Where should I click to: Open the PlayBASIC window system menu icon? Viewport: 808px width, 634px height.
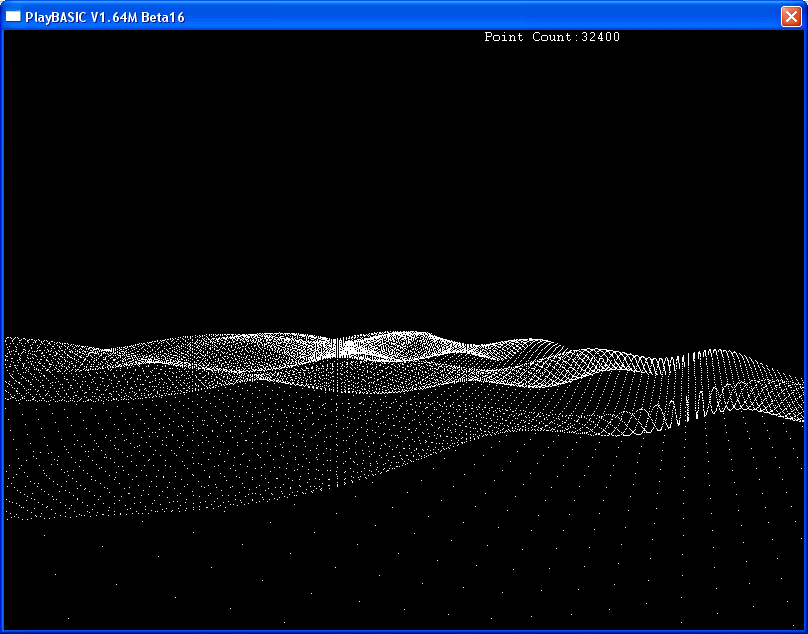[x=13, y=16]
